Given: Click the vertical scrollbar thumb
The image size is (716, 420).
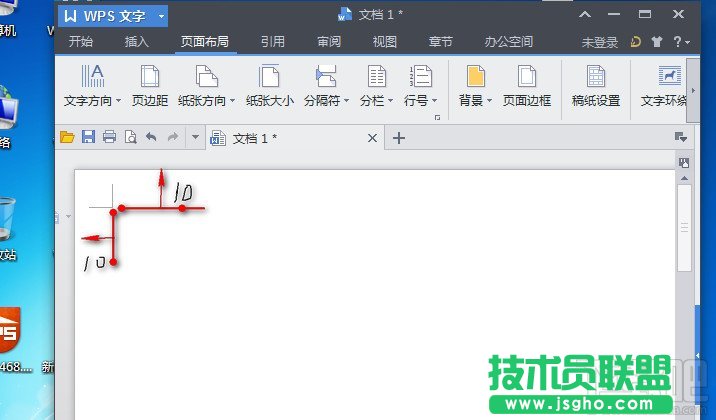Looking at the screenshot, I should coord(684,227).
